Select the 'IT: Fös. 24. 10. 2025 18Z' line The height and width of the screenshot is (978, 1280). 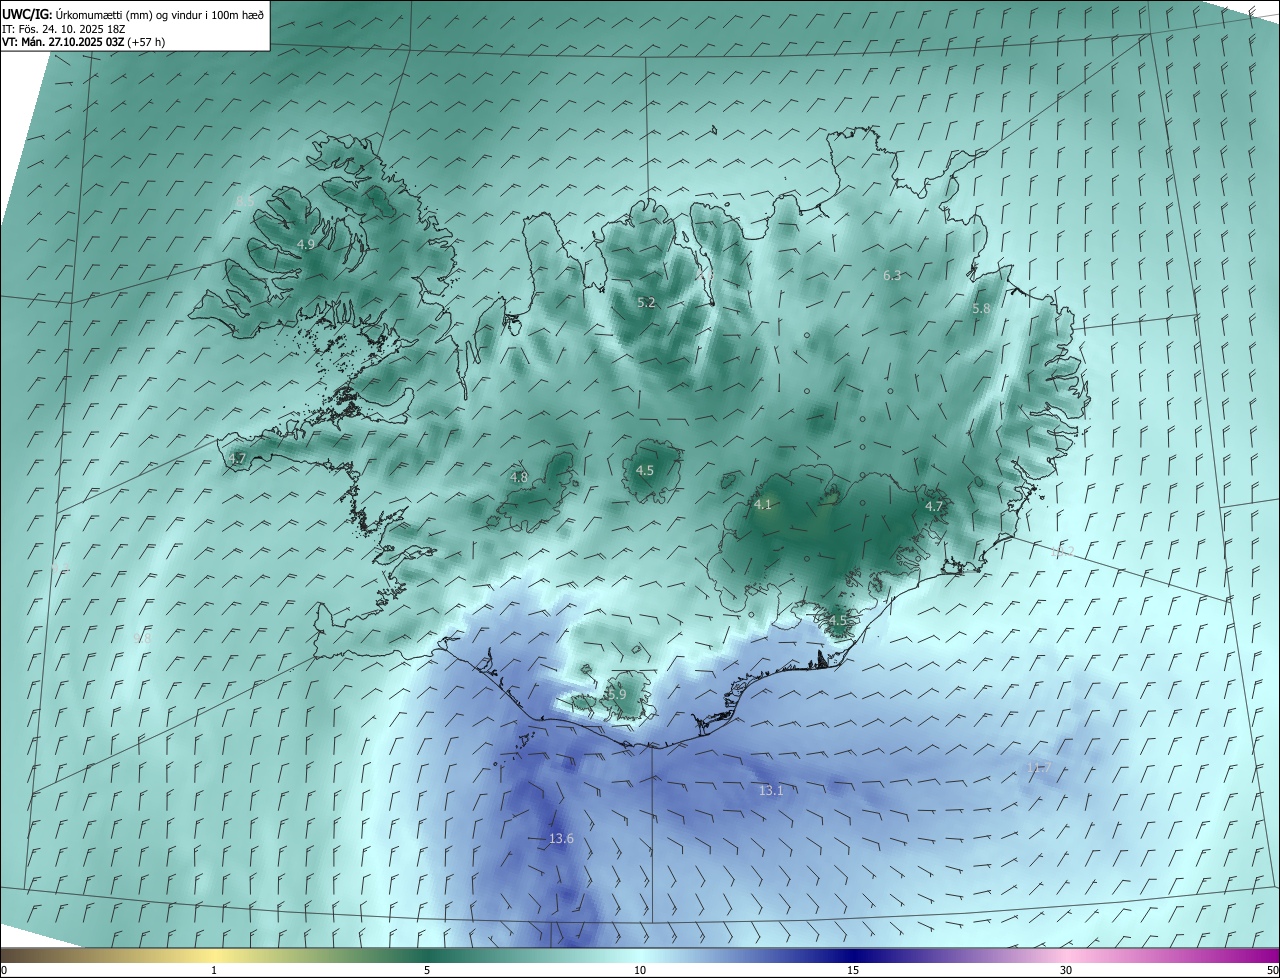[63, 29]
